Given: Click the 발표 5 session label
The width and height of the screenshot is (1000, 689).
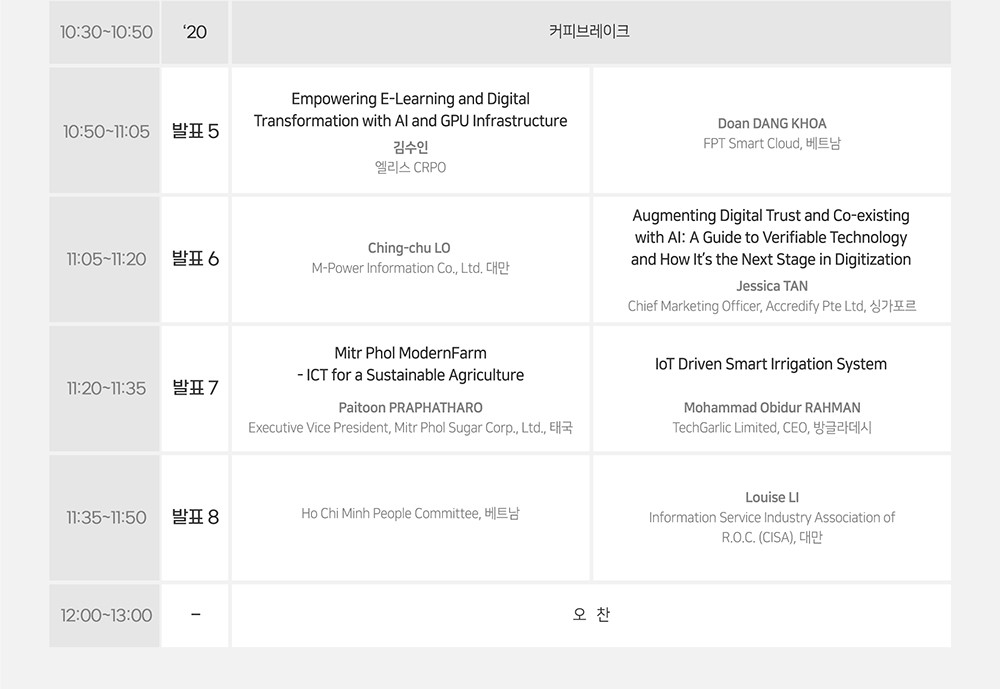Looking at the screenshot, I should (x=195, y=131).
